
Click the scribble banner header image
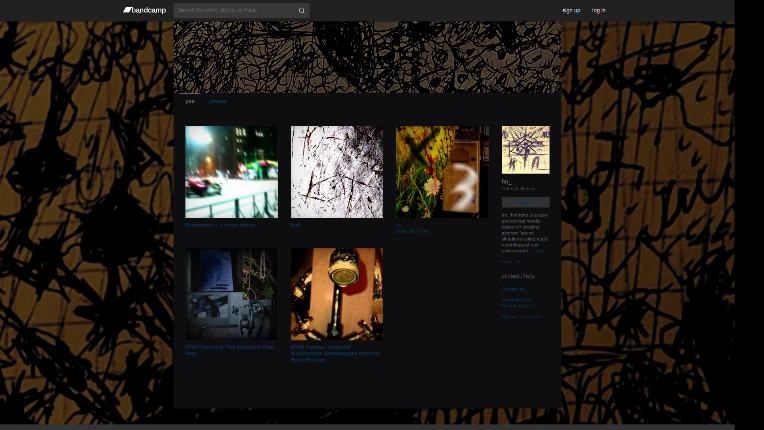(x=367, y=57)
